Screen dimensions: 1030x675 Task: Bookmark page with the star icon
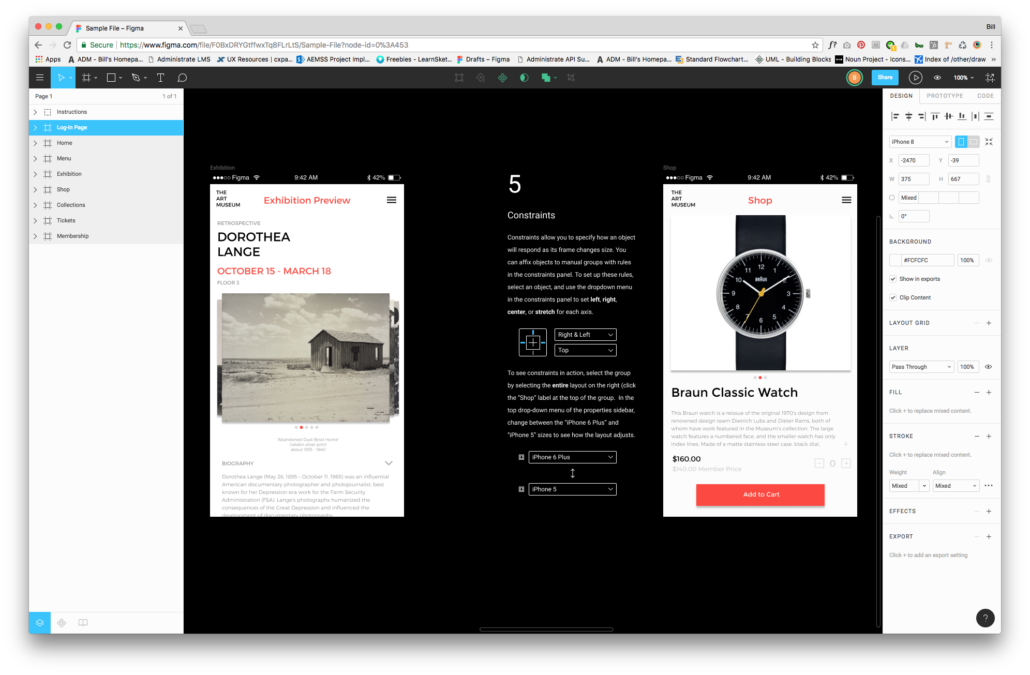tap(815, 45)
